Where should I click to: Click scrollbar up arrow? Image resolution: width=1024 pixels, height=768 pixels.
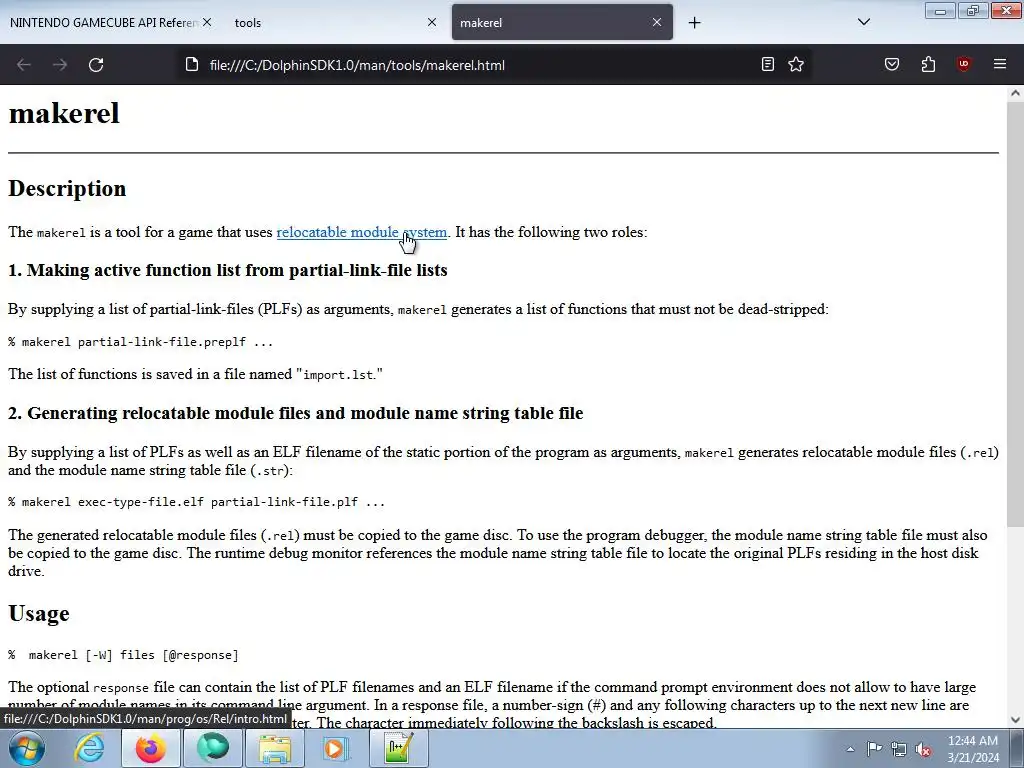[1015, 93]
